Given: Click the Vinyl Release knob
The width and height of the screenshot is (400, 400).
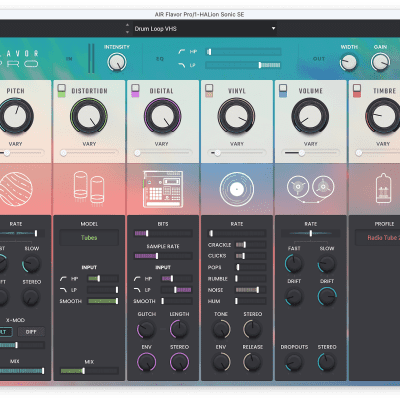Looking at the screenshot, I should pyautogui.click(x=253, y=362).
